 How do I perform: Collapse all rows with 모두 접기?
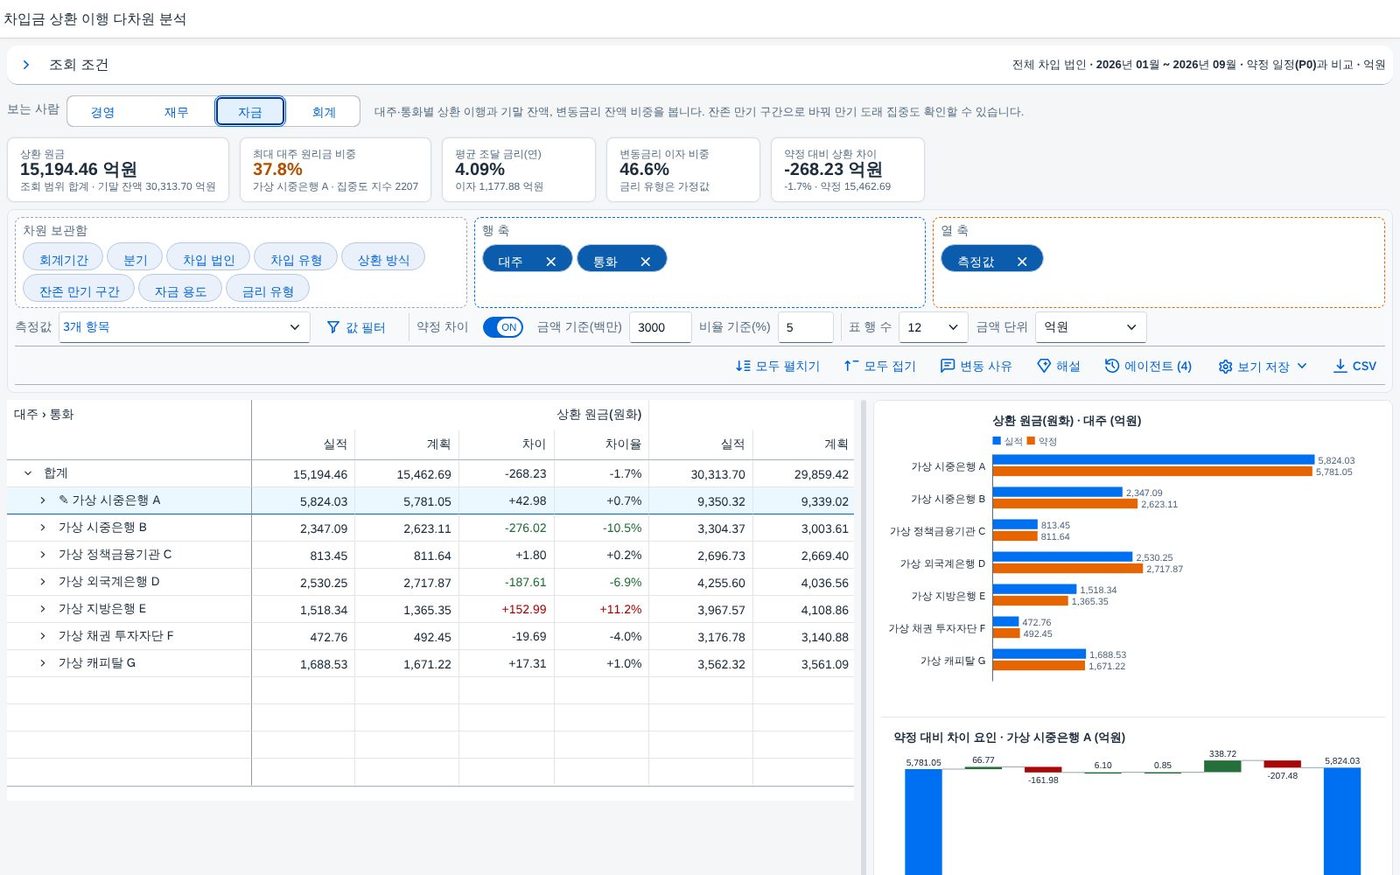click(880, 366)
